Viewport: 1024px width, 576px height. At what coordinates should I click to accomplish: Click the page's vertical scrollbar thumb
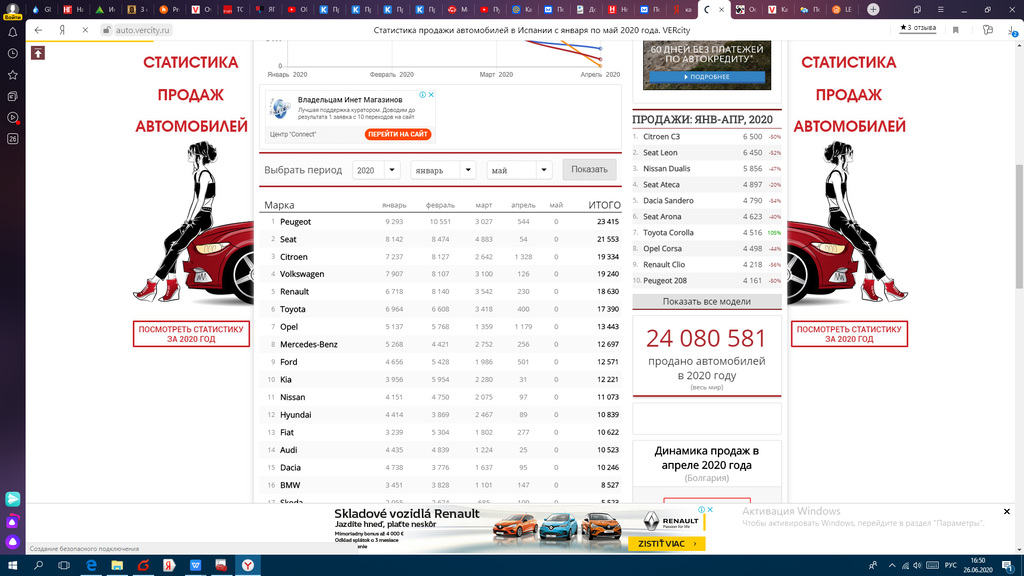[x=1019, y=227]
